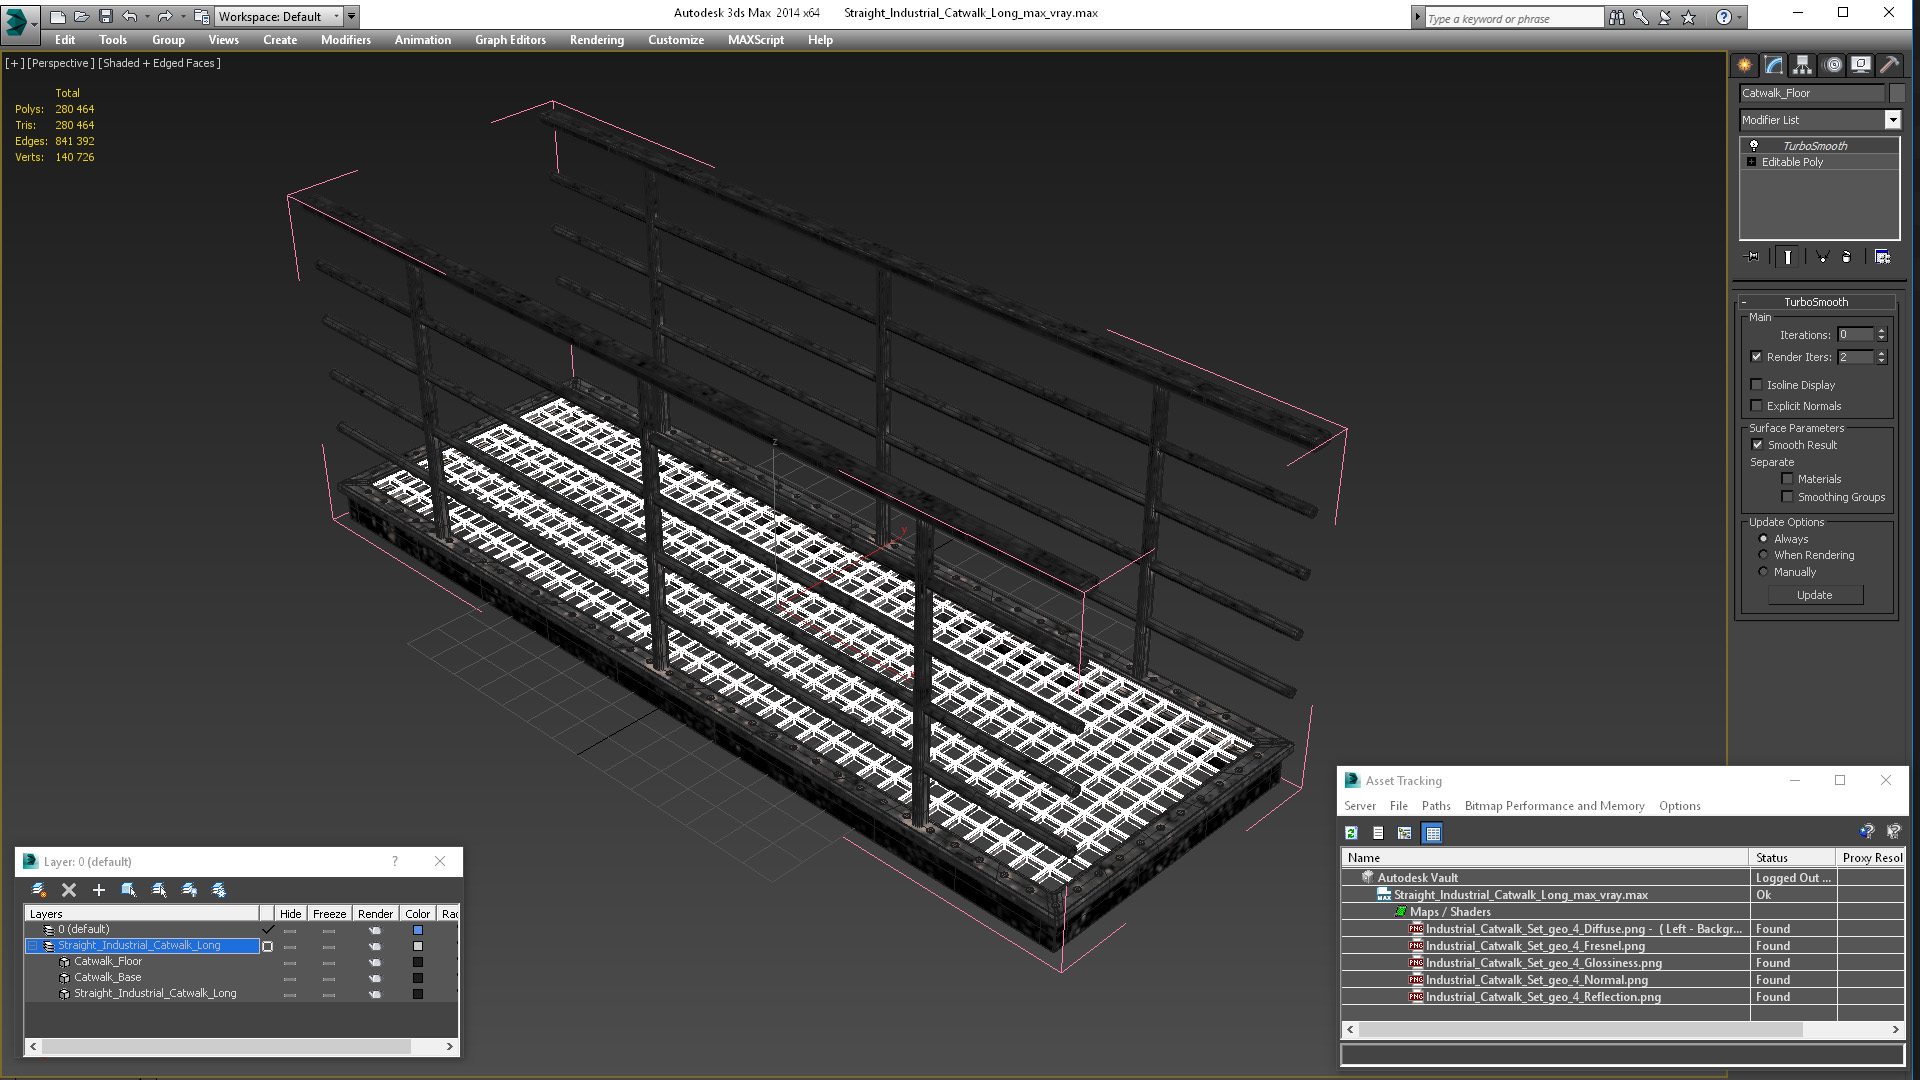Expand the Editable Poly stack entry
Screen dimensions: 1920x1080
click(x=1751, y=162)
